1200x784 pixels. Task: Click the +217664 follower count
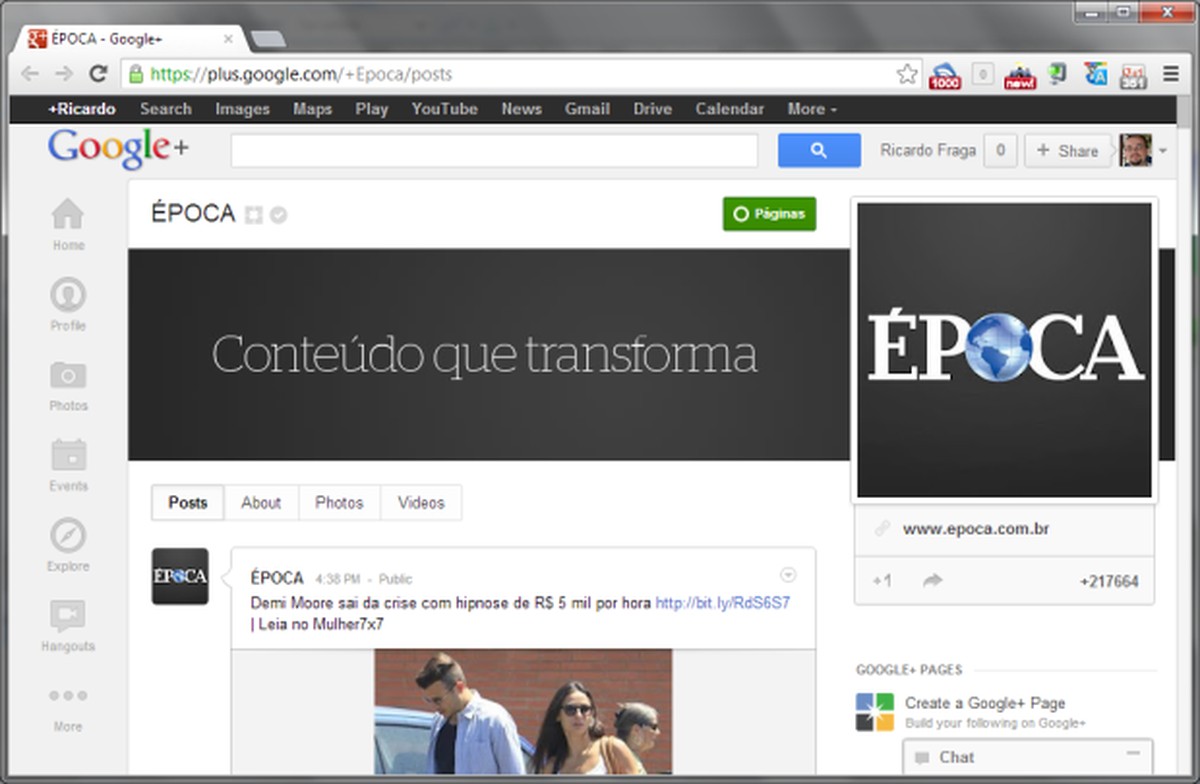point(1109,582)
